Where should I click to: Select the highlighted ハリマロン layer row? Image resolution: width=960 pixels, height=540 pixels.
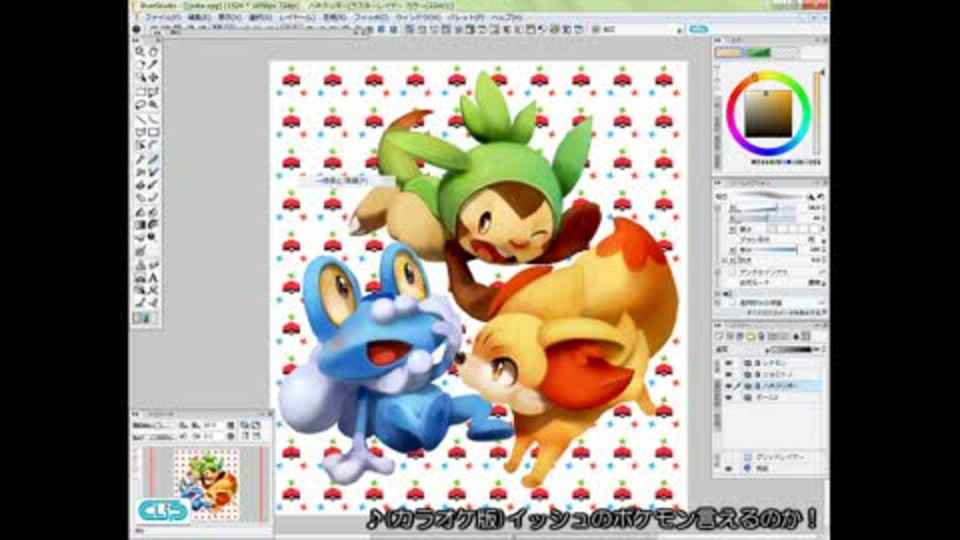(773, 386)
